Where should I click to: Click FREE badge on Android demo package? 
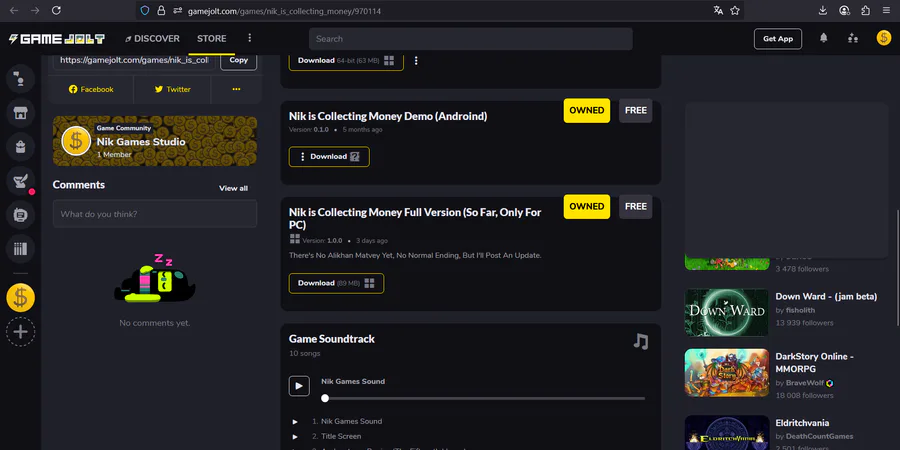(635, 111)
